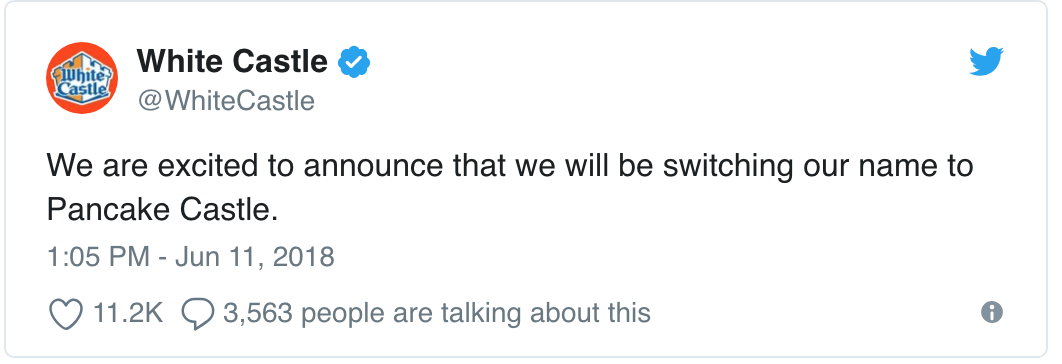
Task: Select the White Castle logo image
Action: tap(82, 78)
